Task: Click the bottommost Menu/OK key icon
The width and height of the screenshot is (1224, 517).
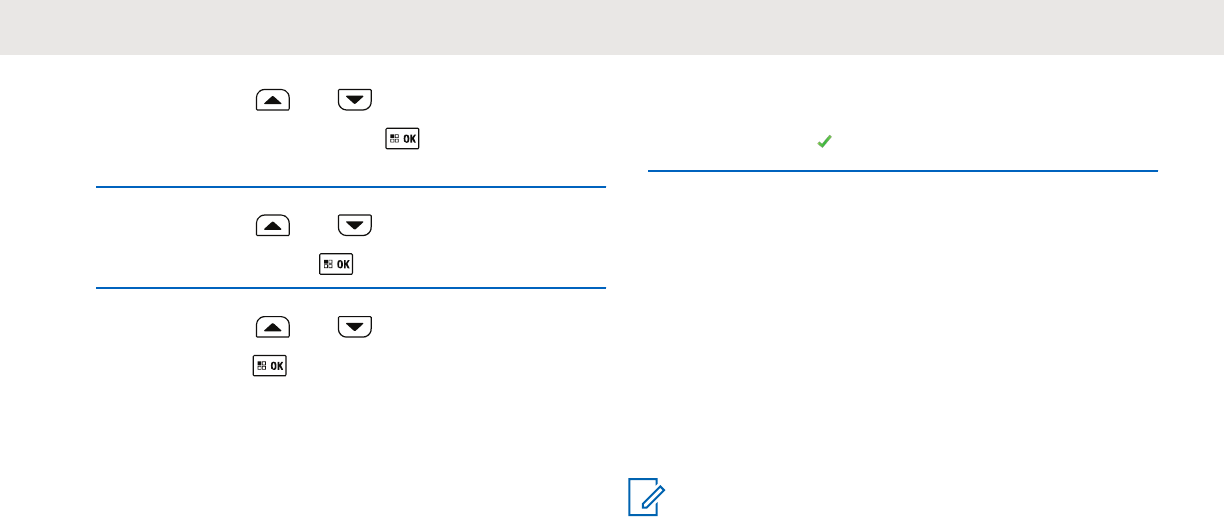Action: pyautogui.click(x=271, y=366)
